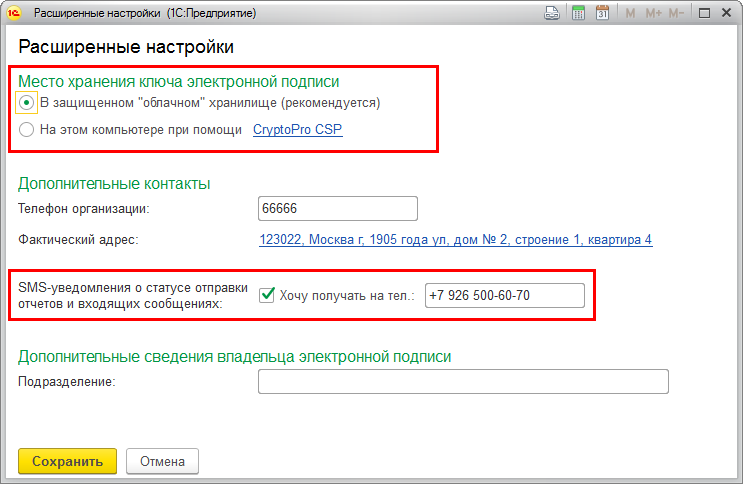Close the Расширенные настройки window
Viewport: 743px width, 484px height.
[727, 13]
